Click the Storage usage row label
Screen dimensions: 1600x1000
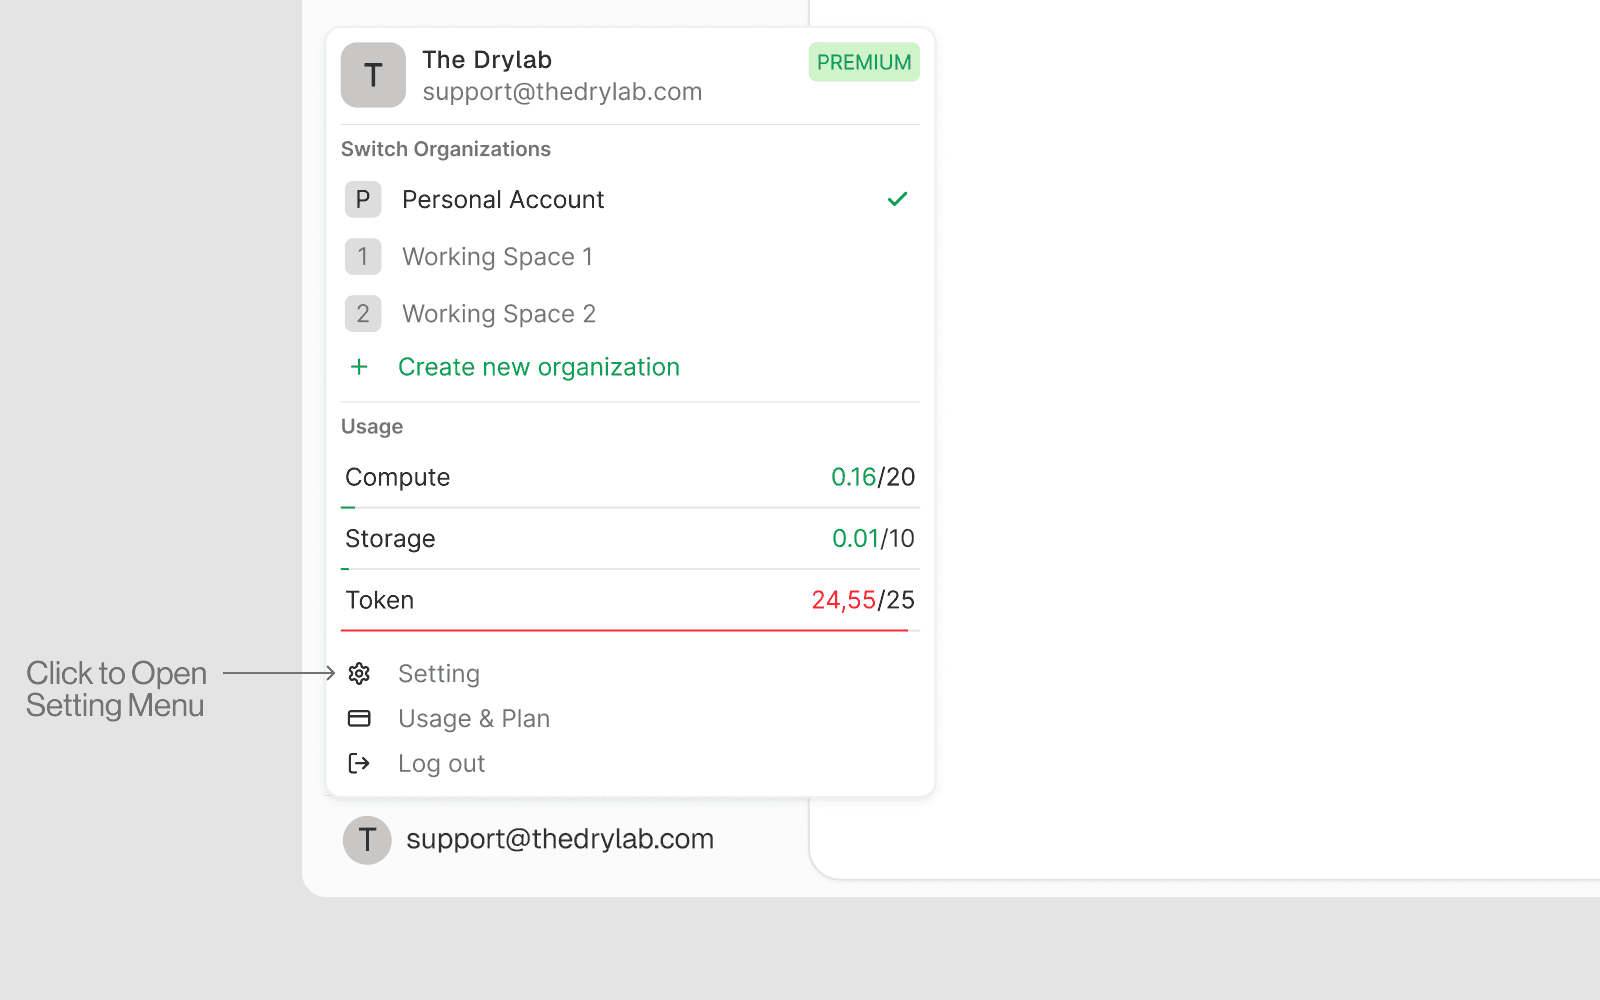390,539
